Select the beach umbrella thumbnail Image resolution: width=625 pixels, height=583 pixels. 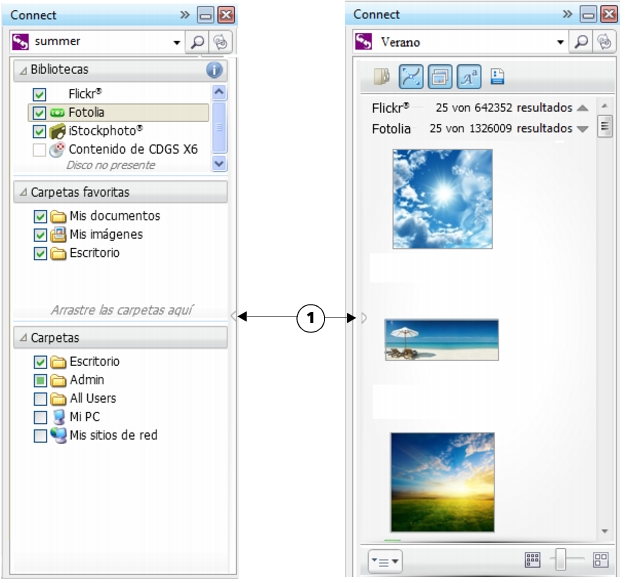[441, 340]
